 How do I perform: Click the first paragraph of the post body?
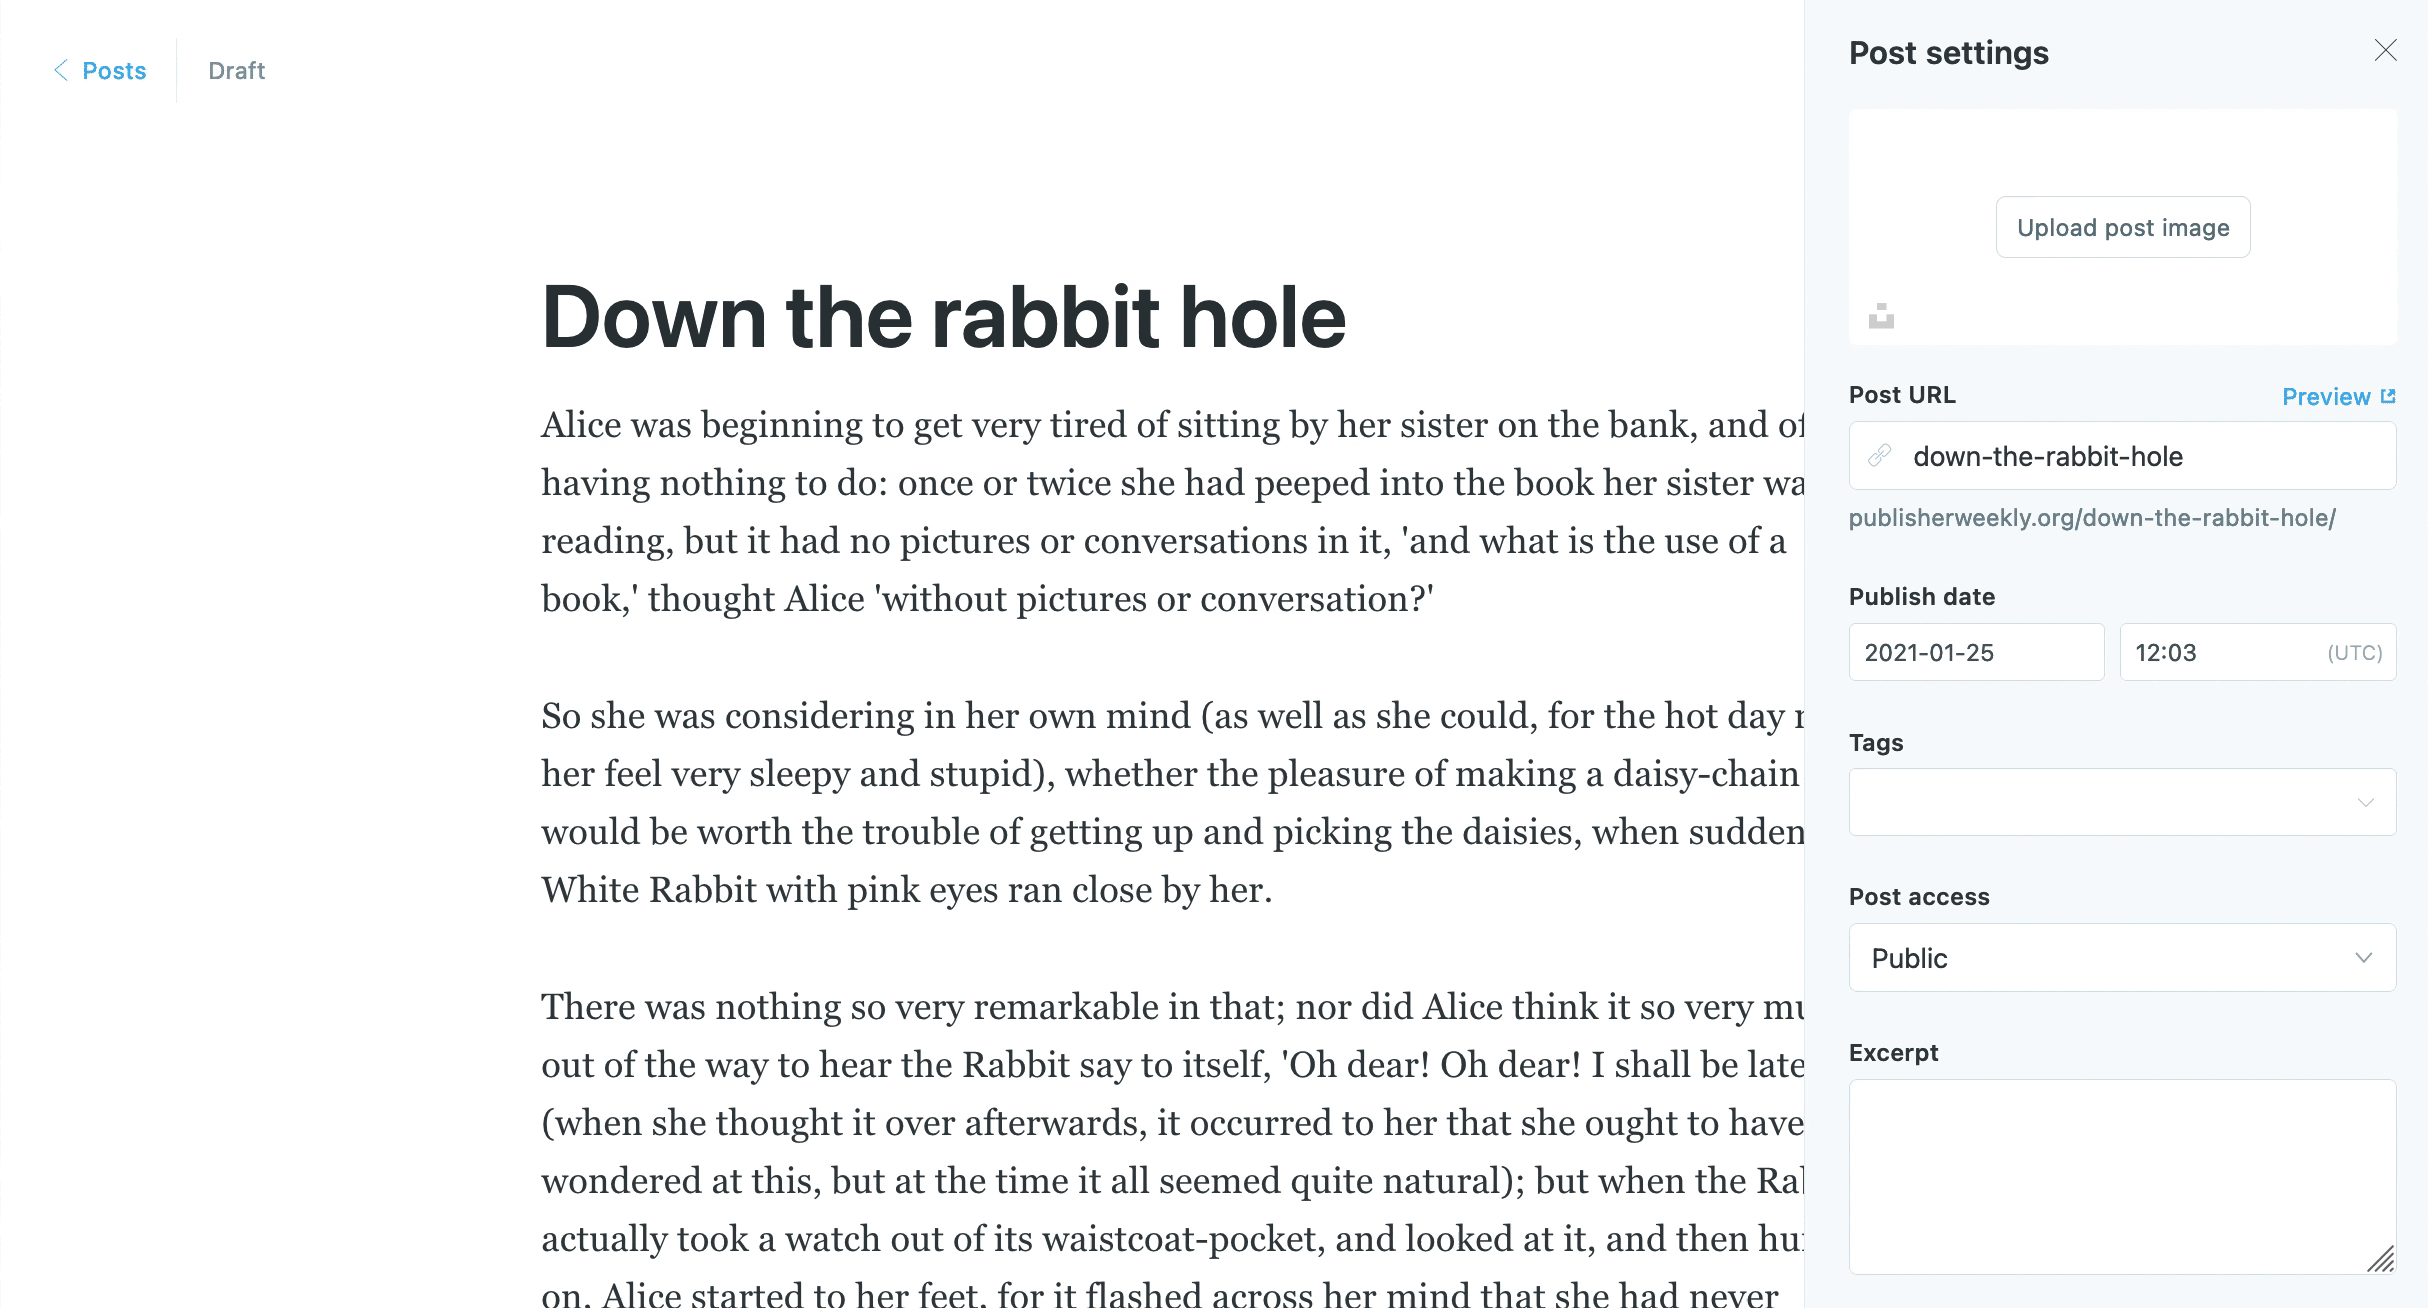(1160, 512)
